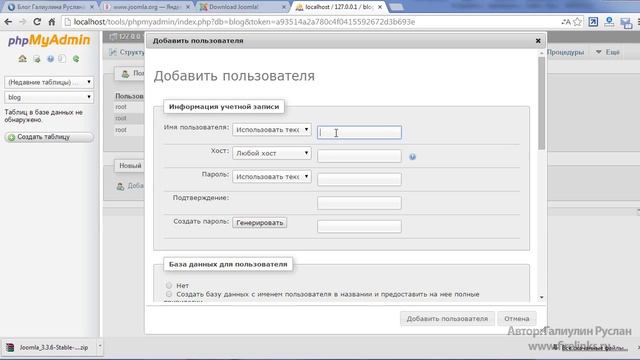Viewport: 640px width, 360px height.
Task: Click the Генерировать password button
Action: 260,223
